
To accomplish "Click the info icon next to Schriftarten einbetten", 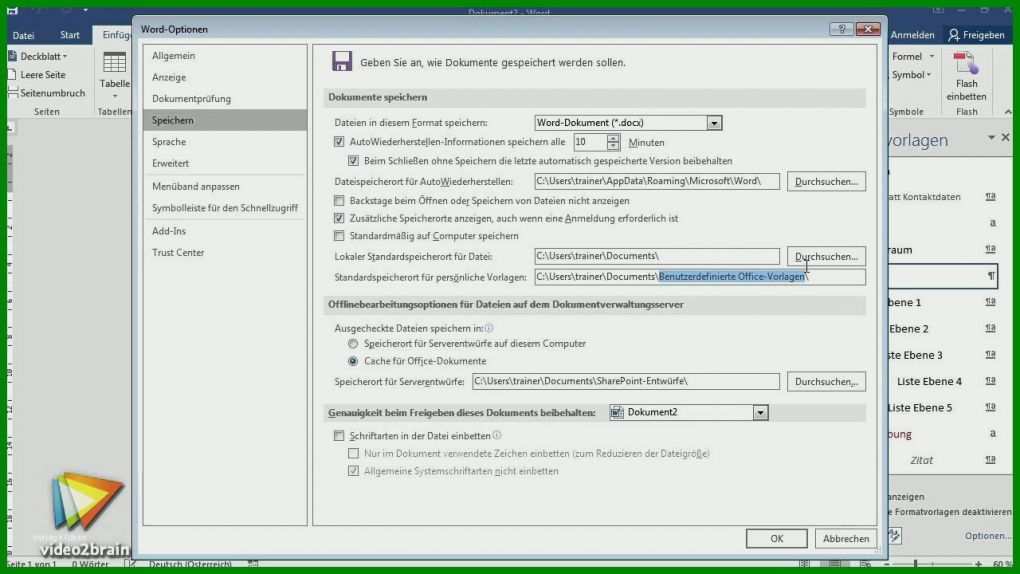I will (x=497, y=435).
